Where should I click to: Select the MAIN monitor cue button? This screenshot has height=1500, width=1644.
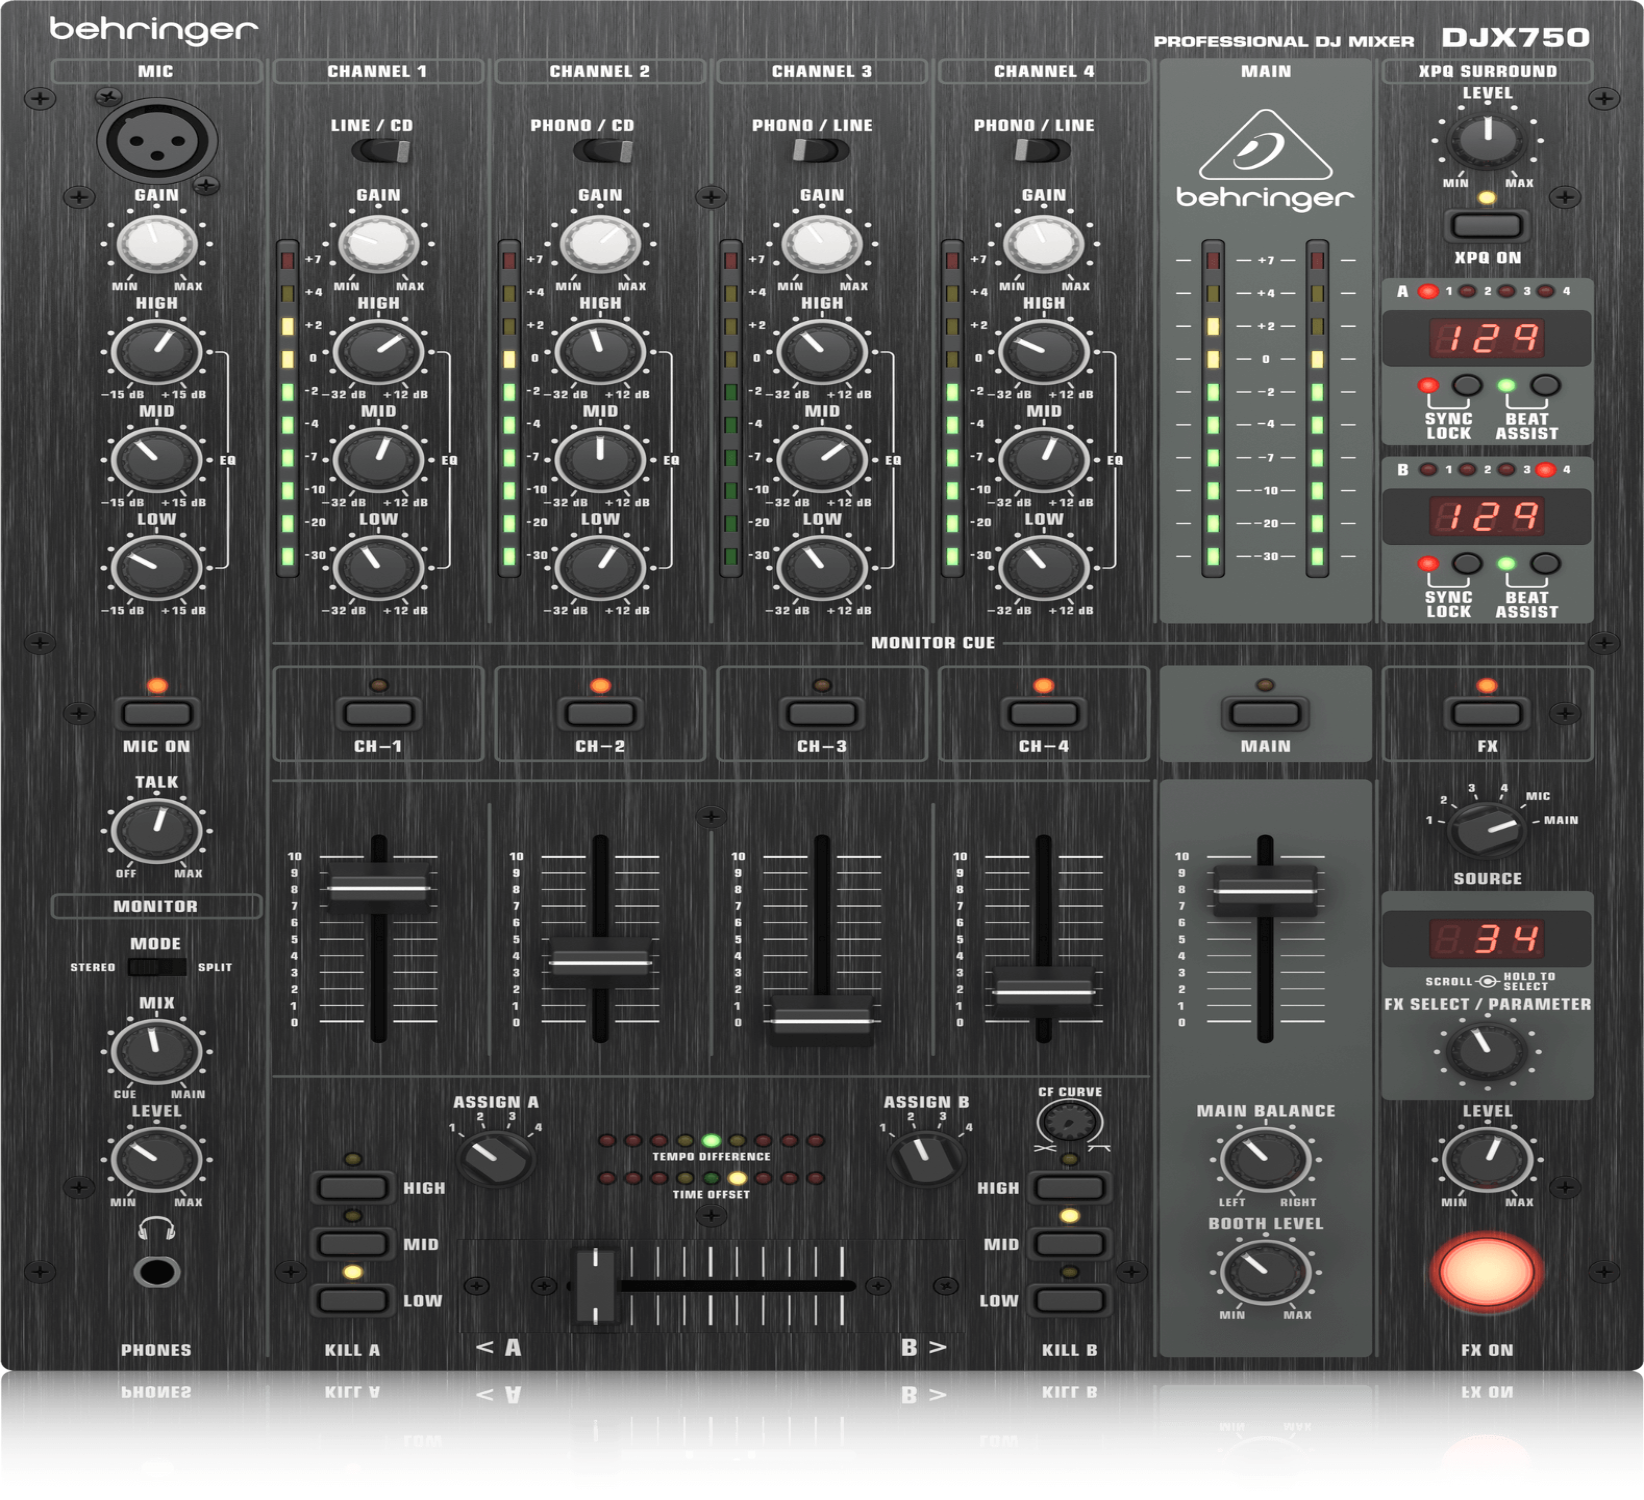1265,714
